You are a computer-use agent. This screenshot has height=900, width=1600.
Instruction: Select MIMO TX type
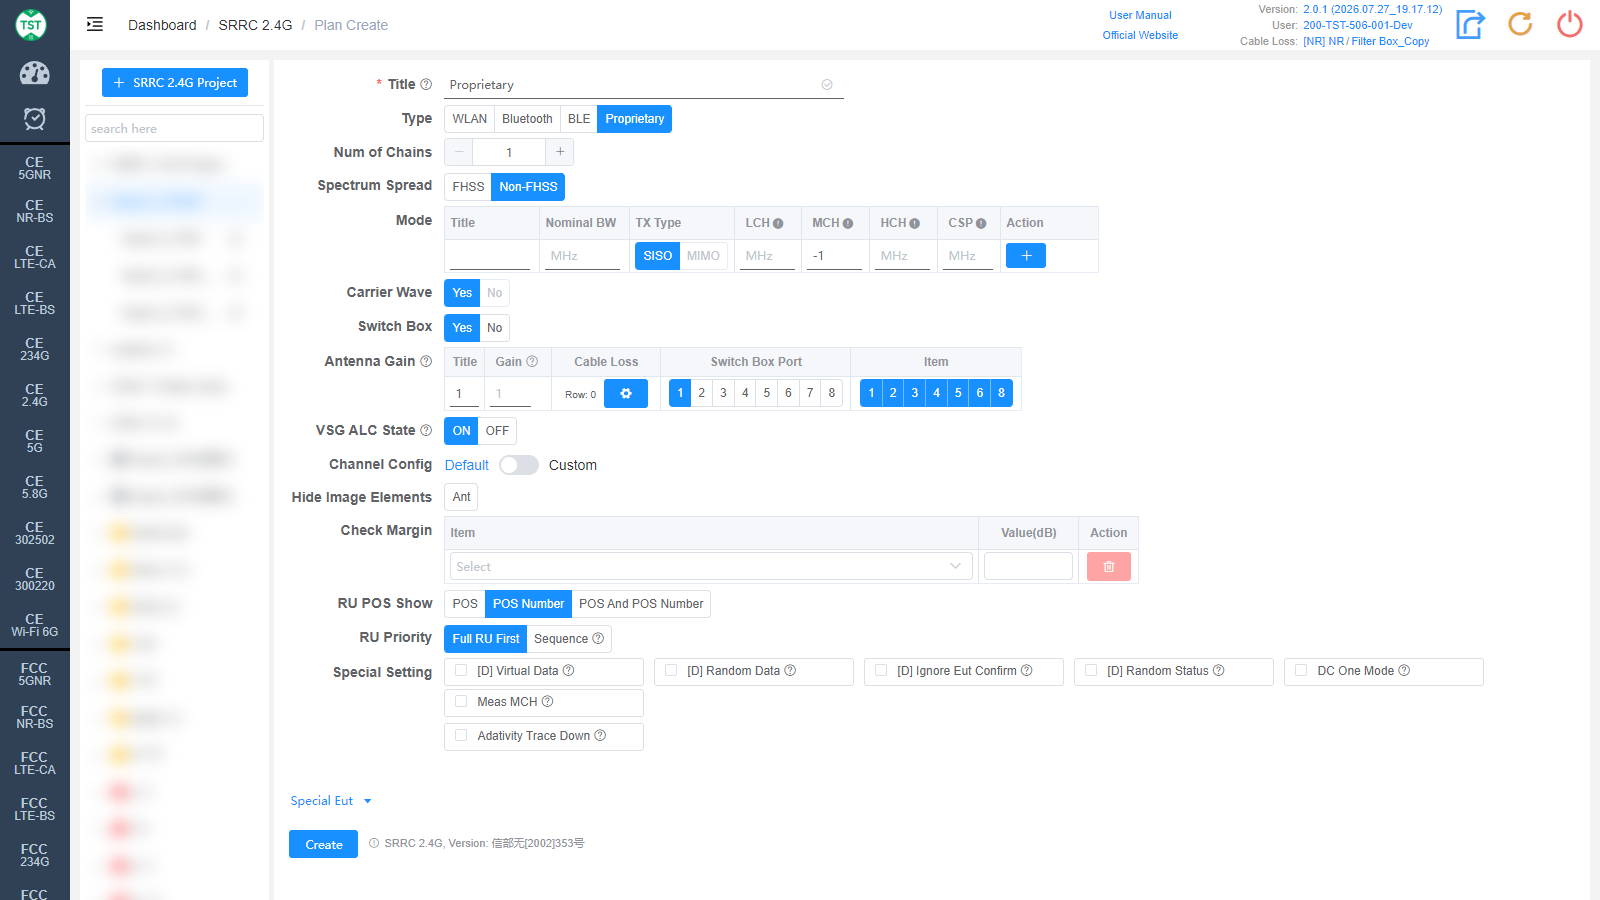[x=703, y=256]
